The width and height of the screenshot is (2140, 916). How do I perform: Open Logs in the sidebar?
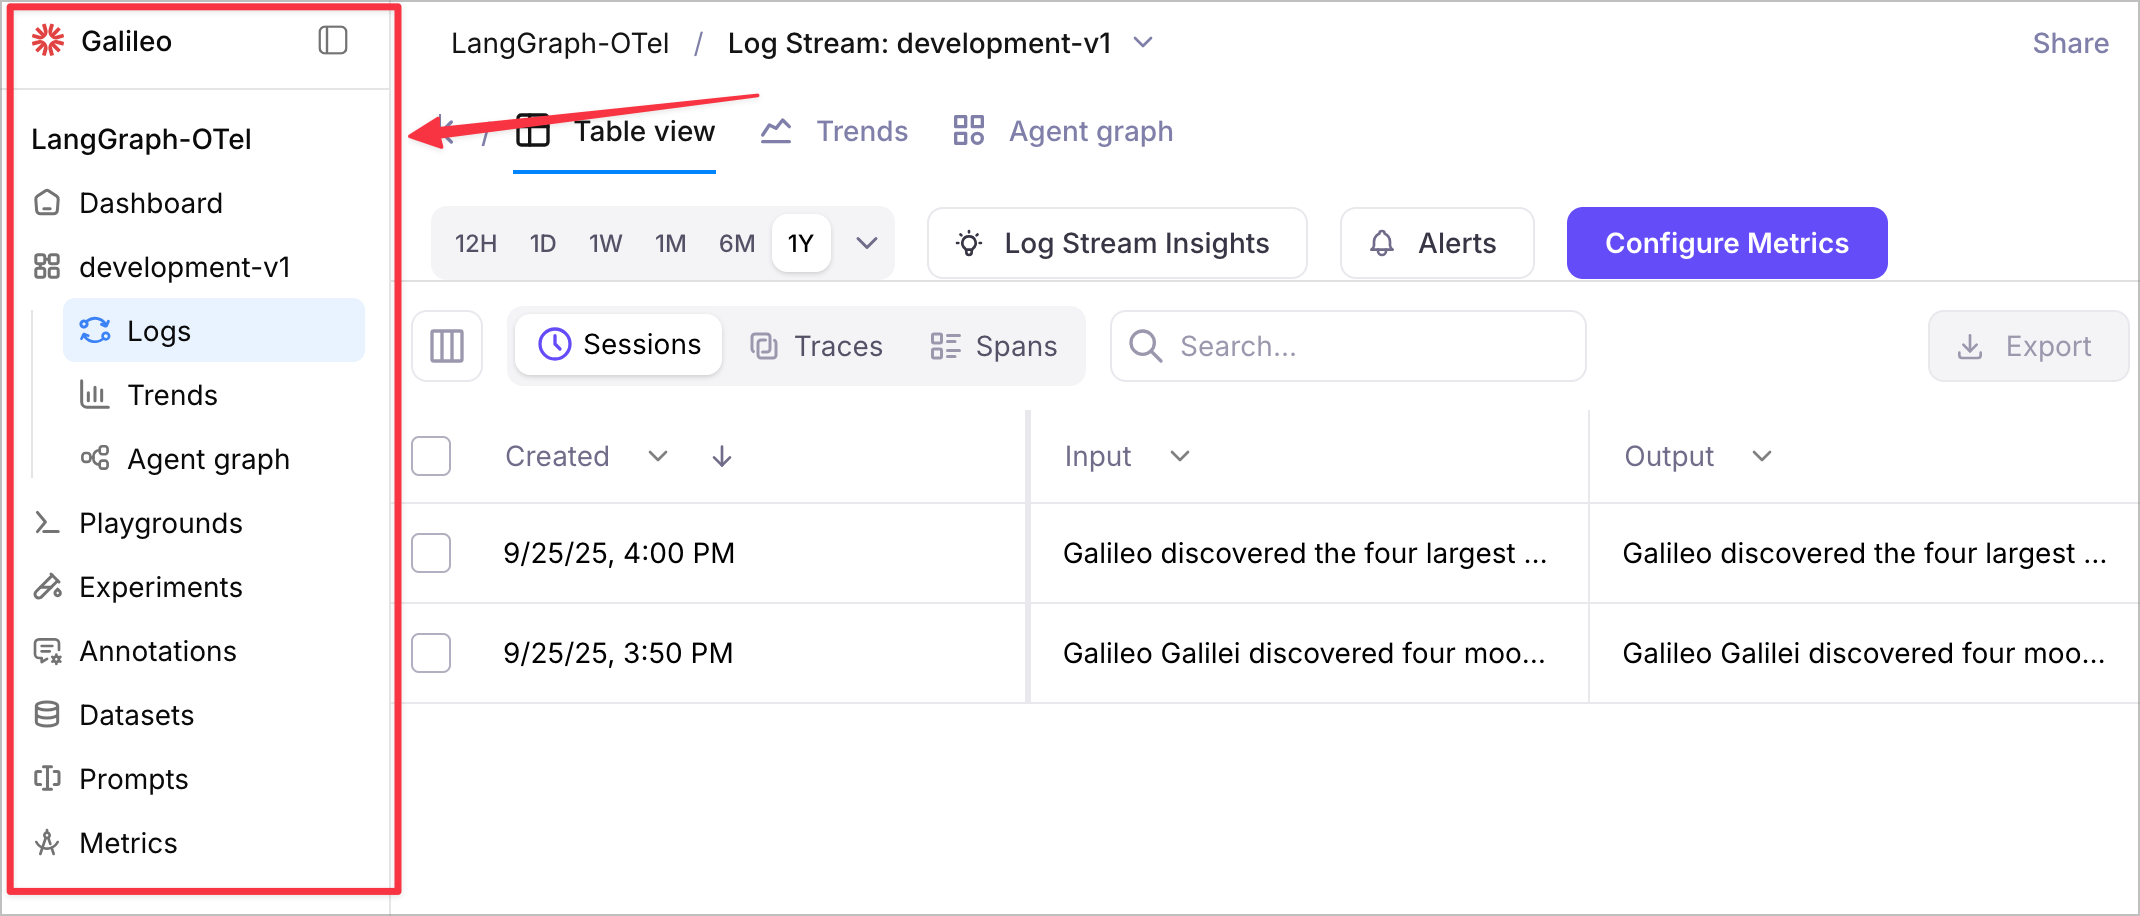point(214,331)
